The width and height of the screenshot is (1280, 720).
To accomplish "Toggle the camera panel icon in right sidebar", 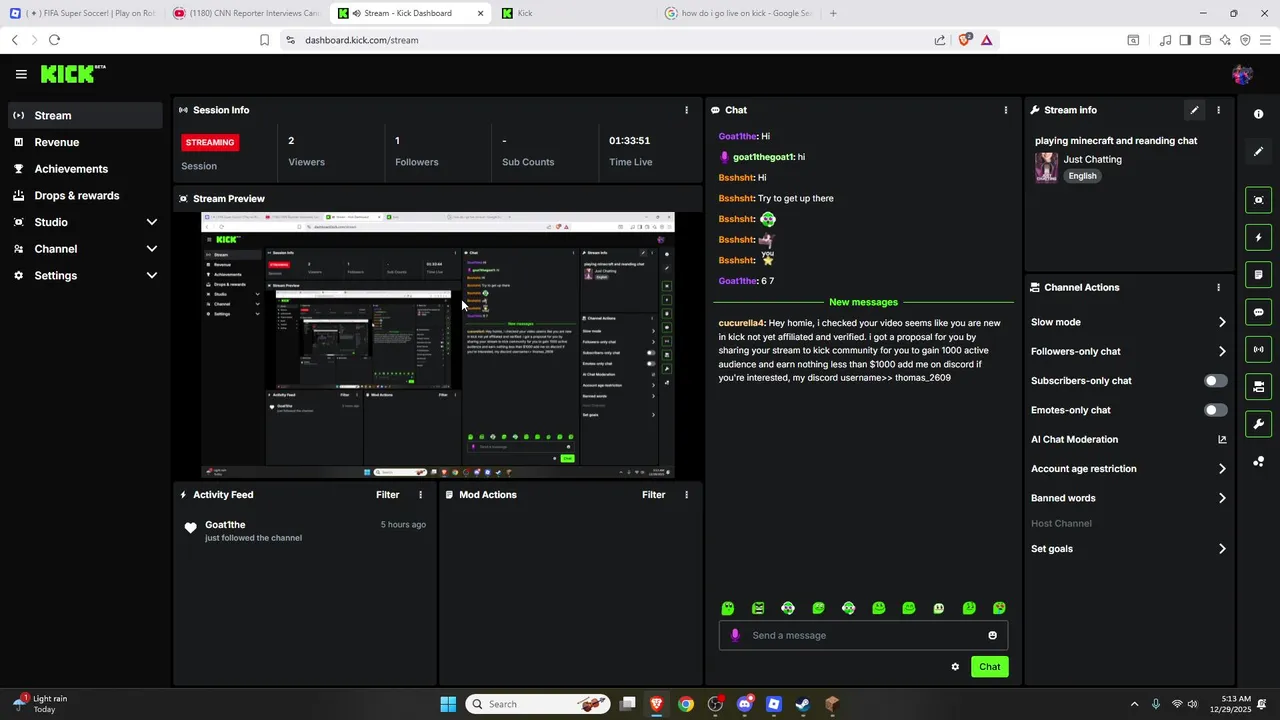I will (x=1258, y=386).
